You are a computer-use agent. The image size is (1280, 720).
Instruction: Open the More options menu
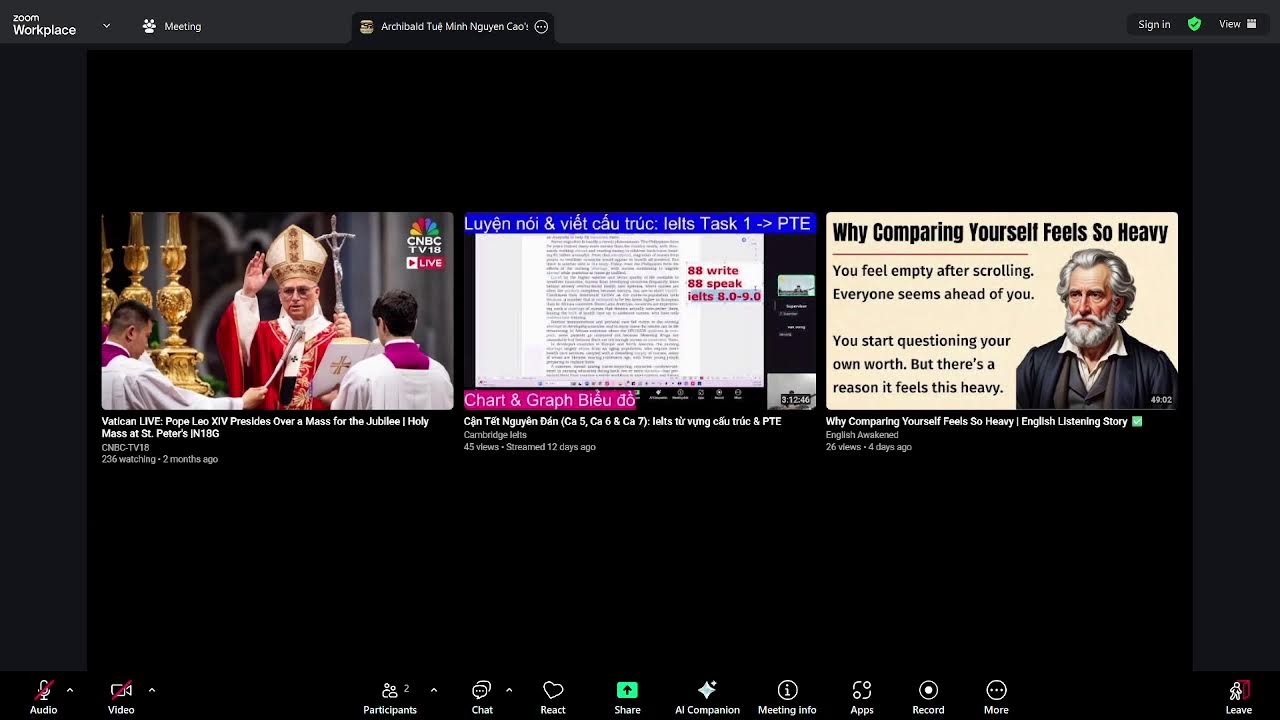(x=996, y=697)
